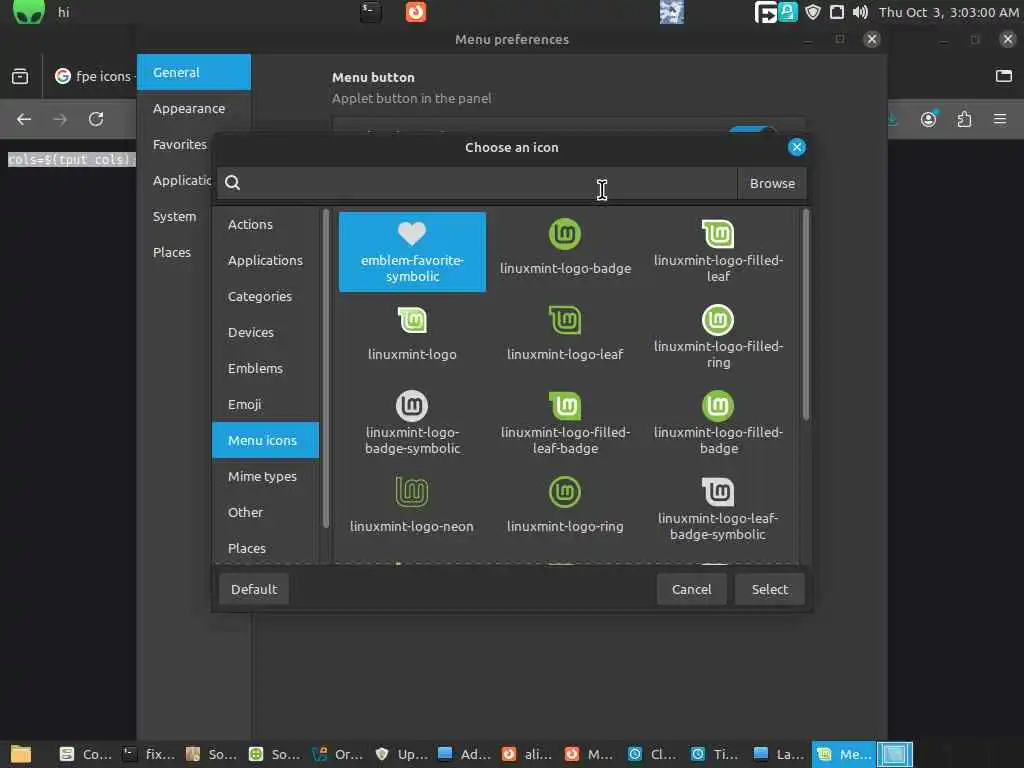The image size is (1024, 768).
Task: Choose the linuxmint-logo-badge icon
Action: click(565, 248)
